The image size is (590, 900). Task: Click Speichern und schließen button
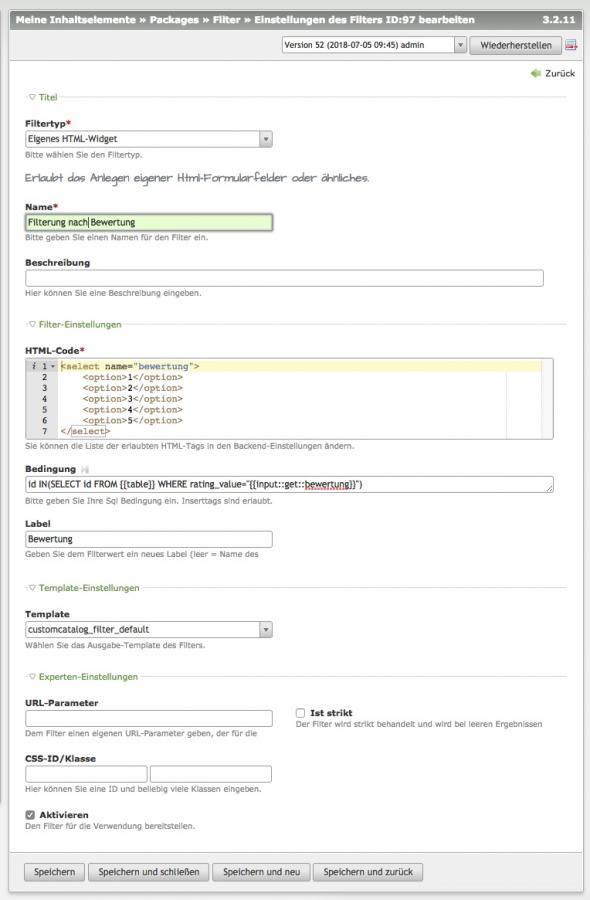pos(149,872)
